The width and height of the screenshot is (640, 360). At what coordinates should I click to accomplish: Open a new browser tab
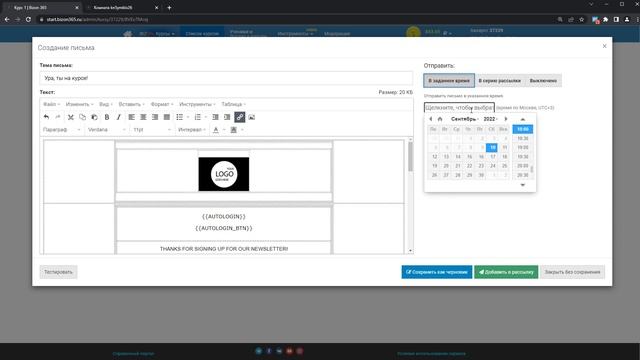pyautogui.click(x=169, y=7)
